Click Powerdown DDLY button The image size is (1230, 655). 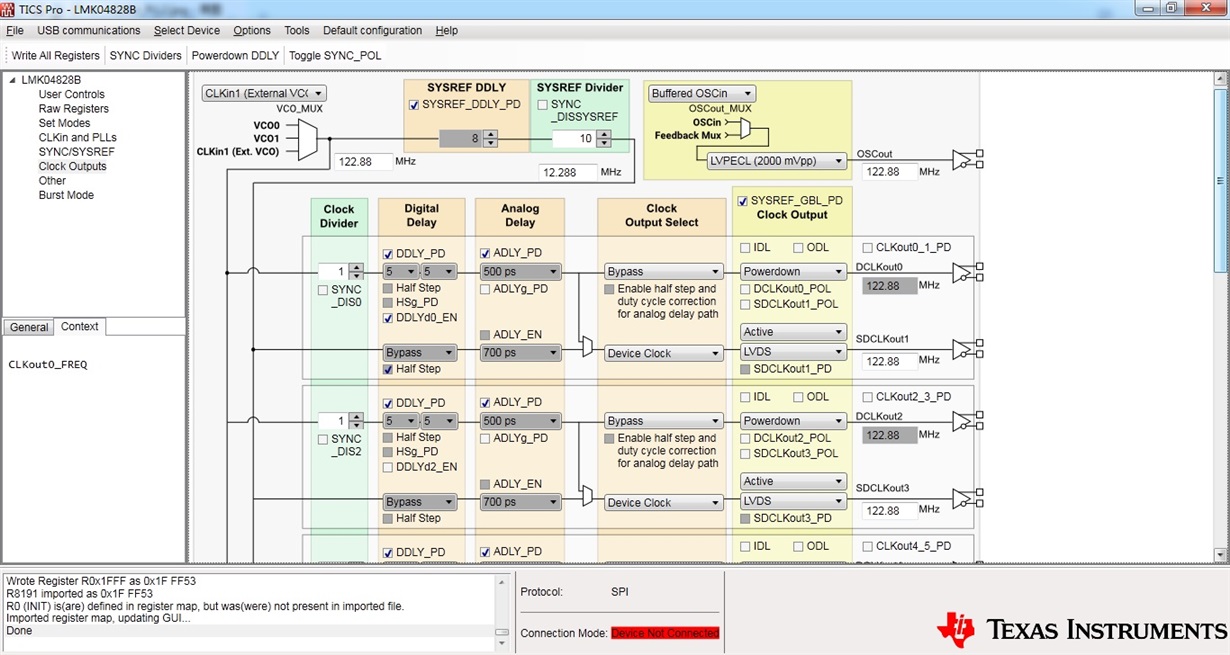point(236,56)
